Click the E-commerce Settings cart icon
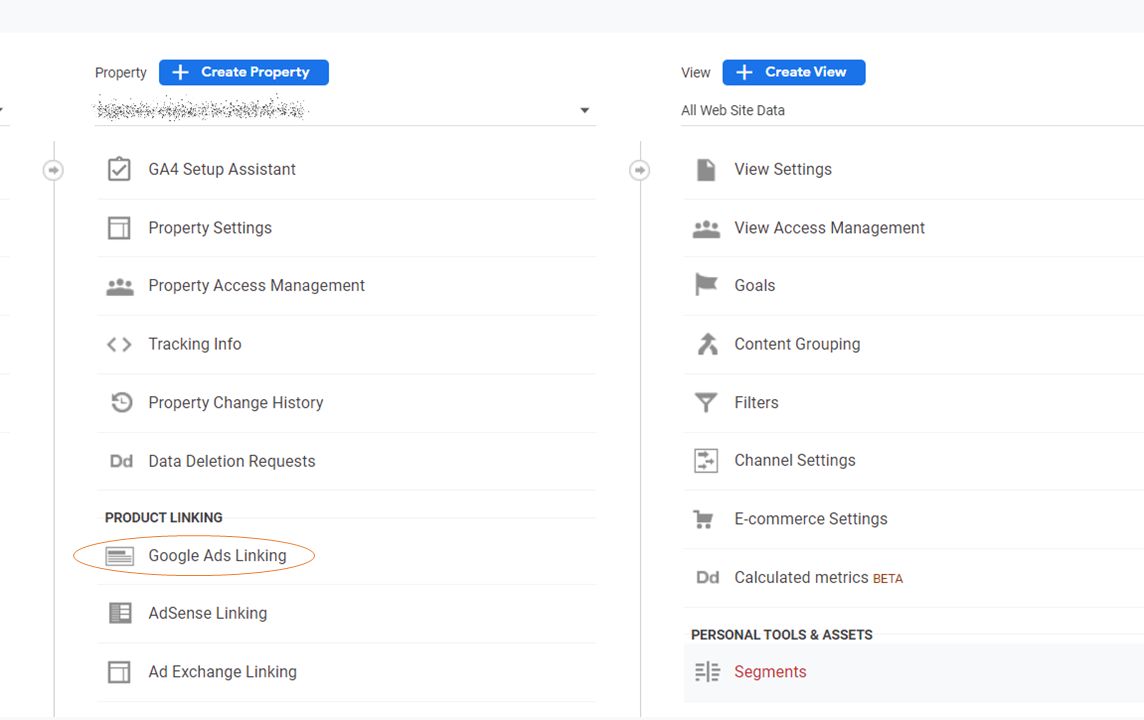This screenshot has width=1144, height=720. (706, 519)
